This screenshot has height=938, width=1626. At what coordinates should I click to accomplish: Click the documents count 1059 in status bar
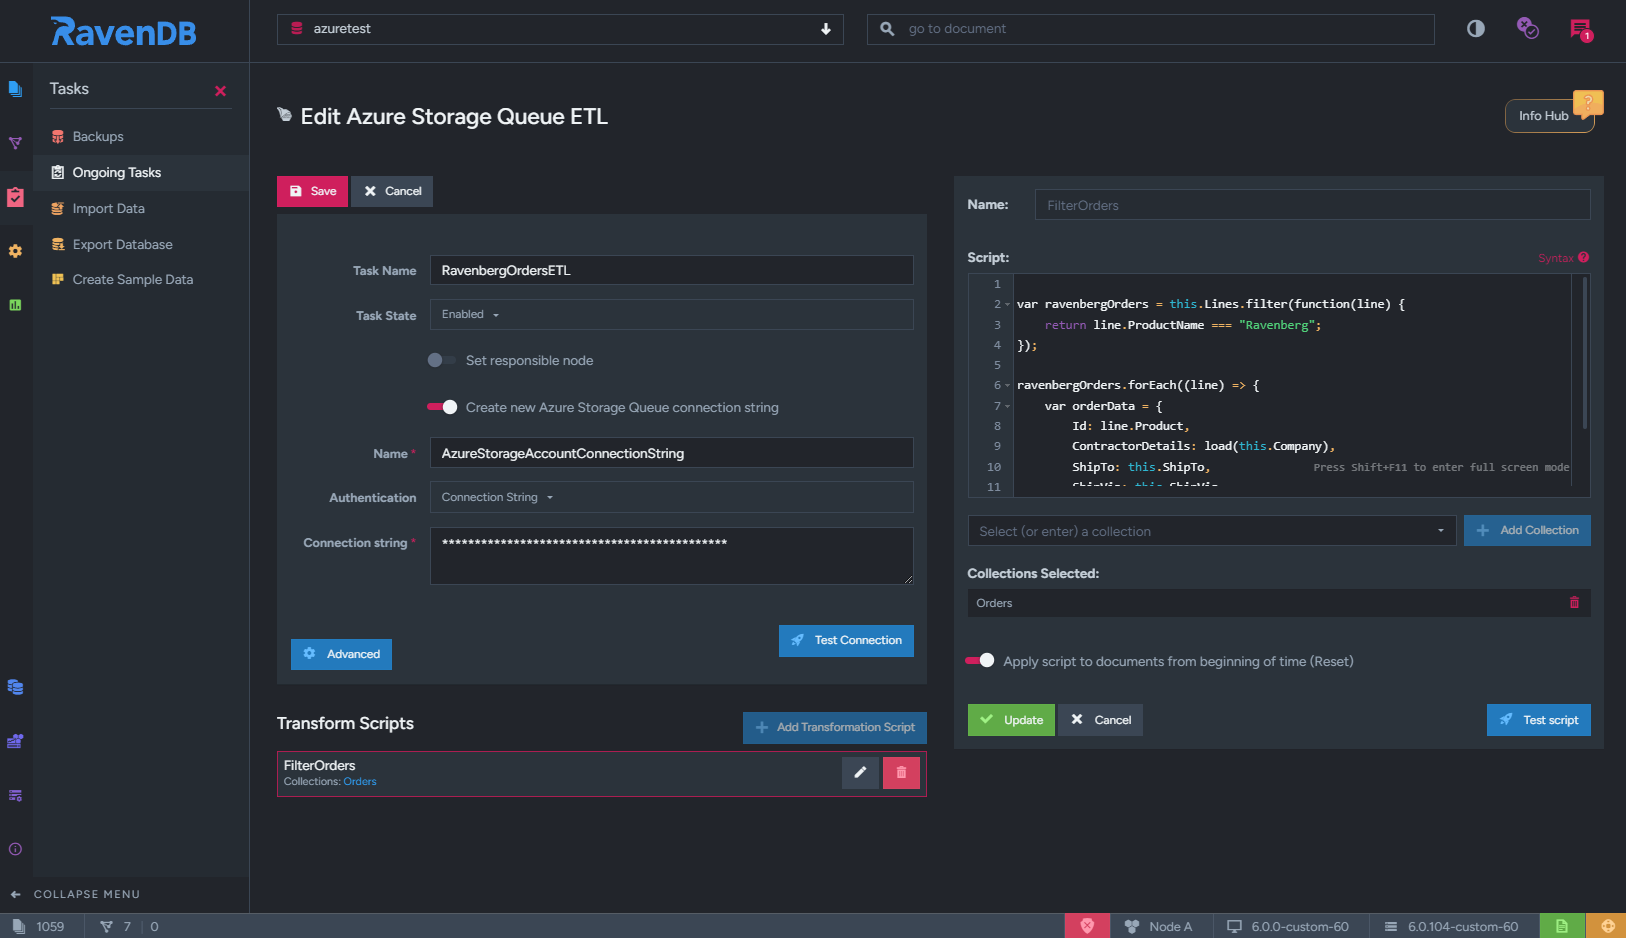[39, 926]
